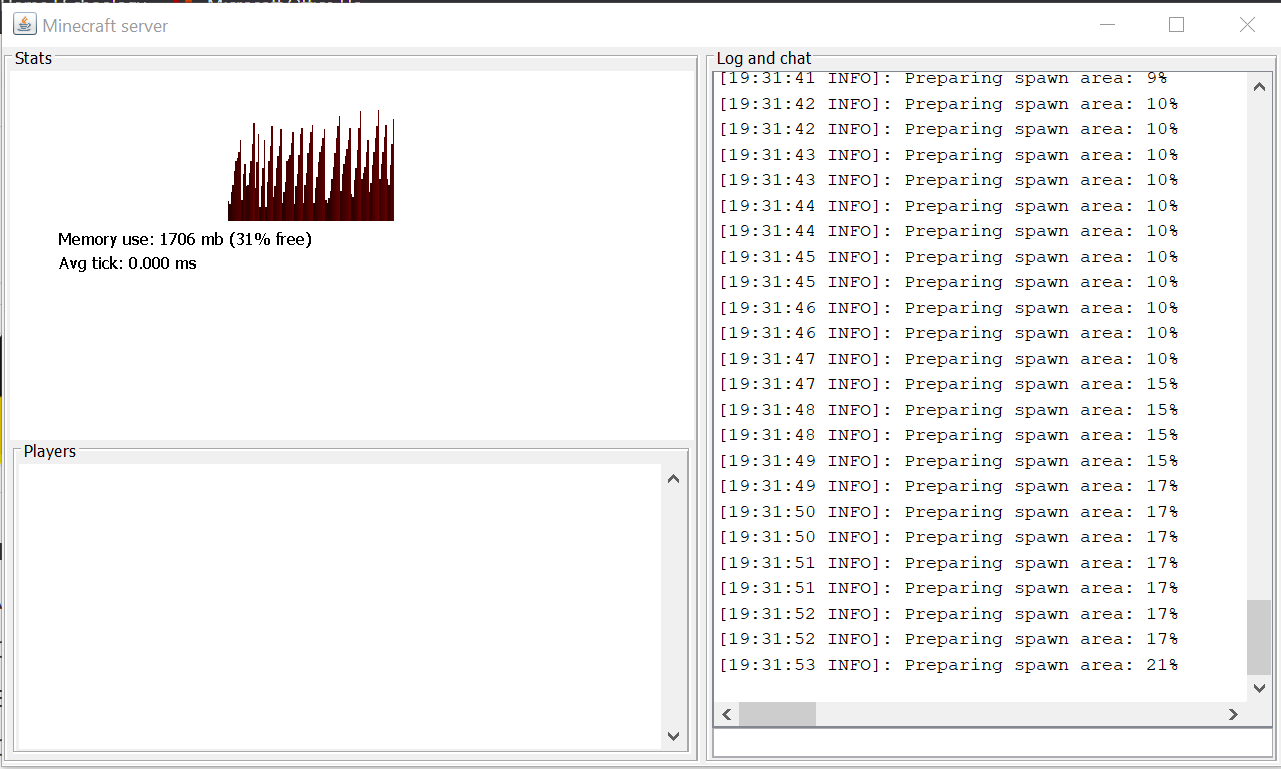Click the log's vertical scroll down arrow
Viewport: 1281px width, 769px height.
pos(1259,688)
